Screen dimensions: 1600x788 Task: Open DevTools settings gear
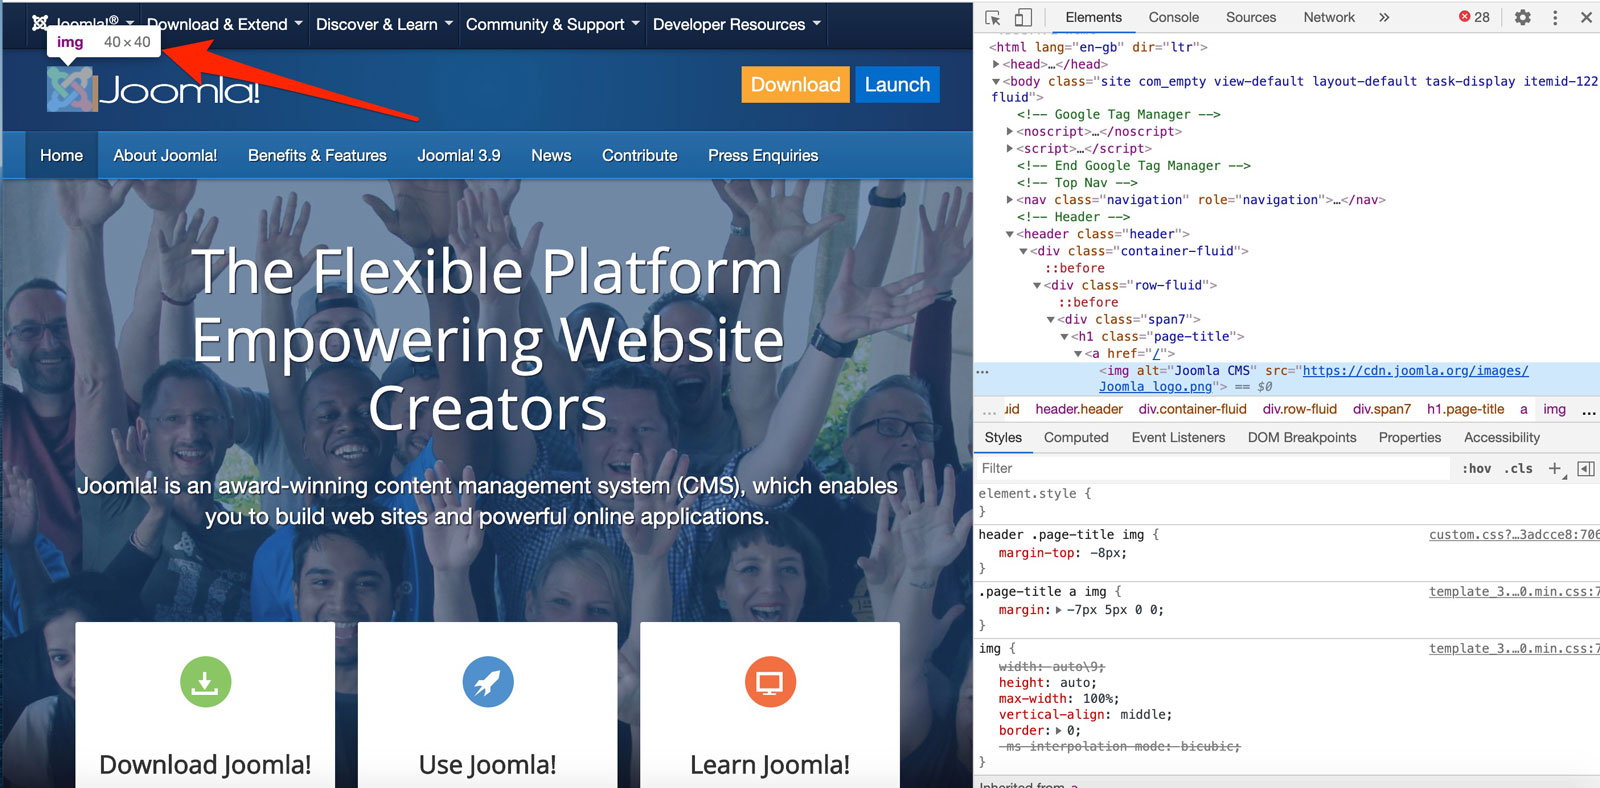1522,18
